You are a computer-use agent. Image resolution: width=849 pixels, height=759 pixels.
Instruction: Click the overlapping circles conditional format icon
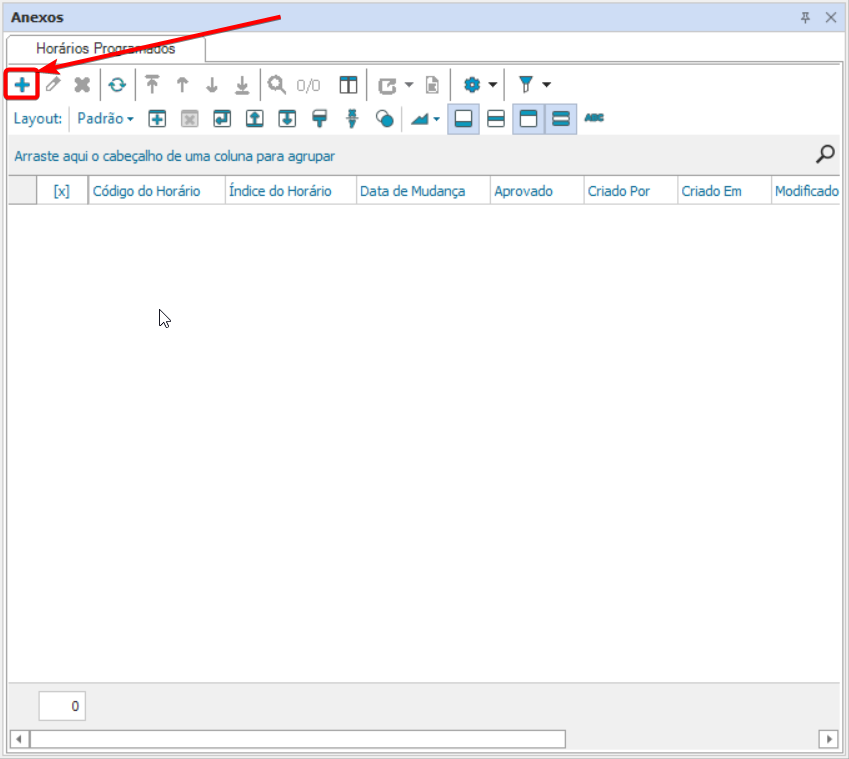pos(384,119)
